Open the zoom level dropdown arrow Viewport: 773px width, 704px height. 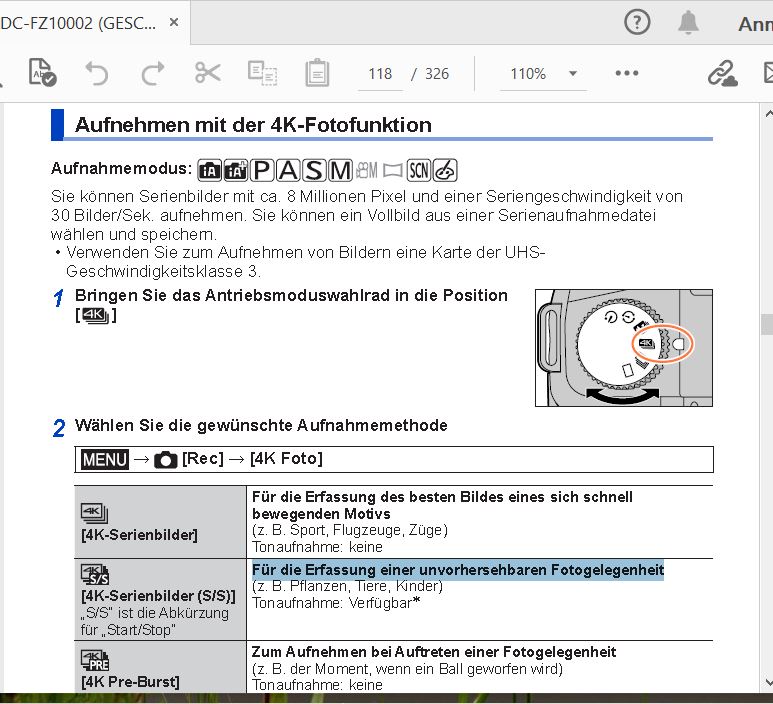click(x=573, y=74)
